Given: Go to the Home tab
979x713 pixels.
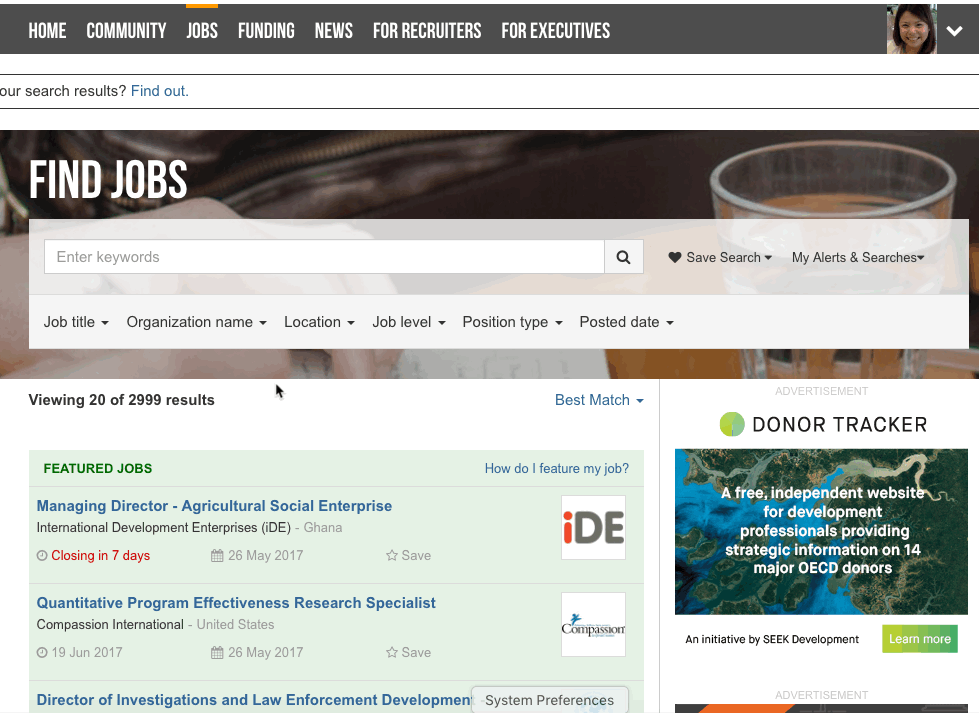Looking at the screenshot, I should [x=47, y=31].
